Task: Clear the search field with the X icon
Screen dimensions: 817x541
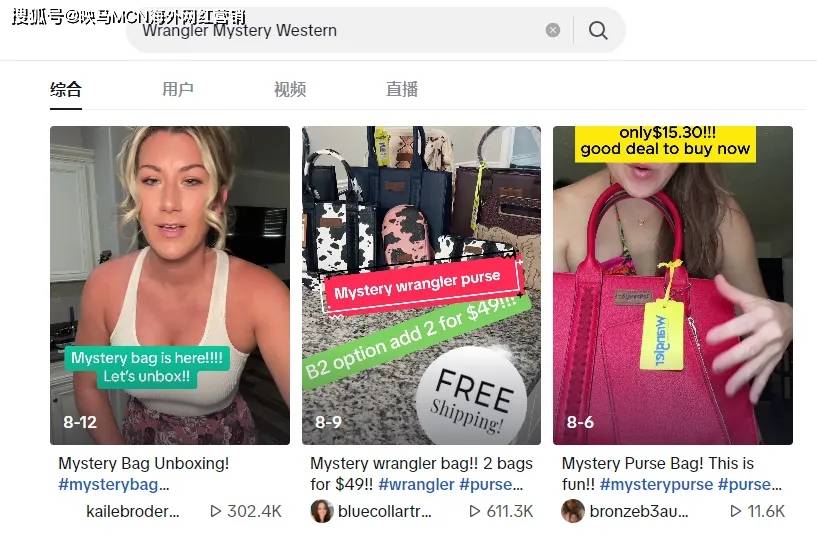Action: (553, 31)
